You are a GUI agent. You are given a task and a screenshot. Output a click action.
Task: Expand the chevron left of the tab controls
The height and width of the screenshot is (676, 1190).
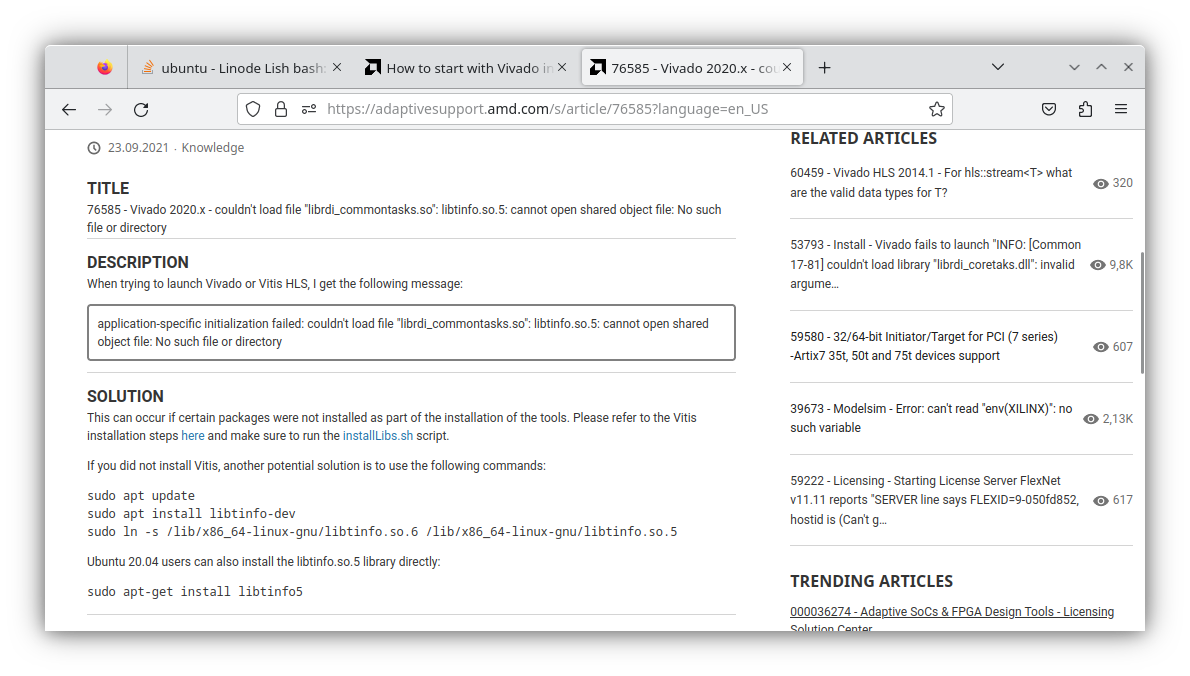coord(1074,67)
